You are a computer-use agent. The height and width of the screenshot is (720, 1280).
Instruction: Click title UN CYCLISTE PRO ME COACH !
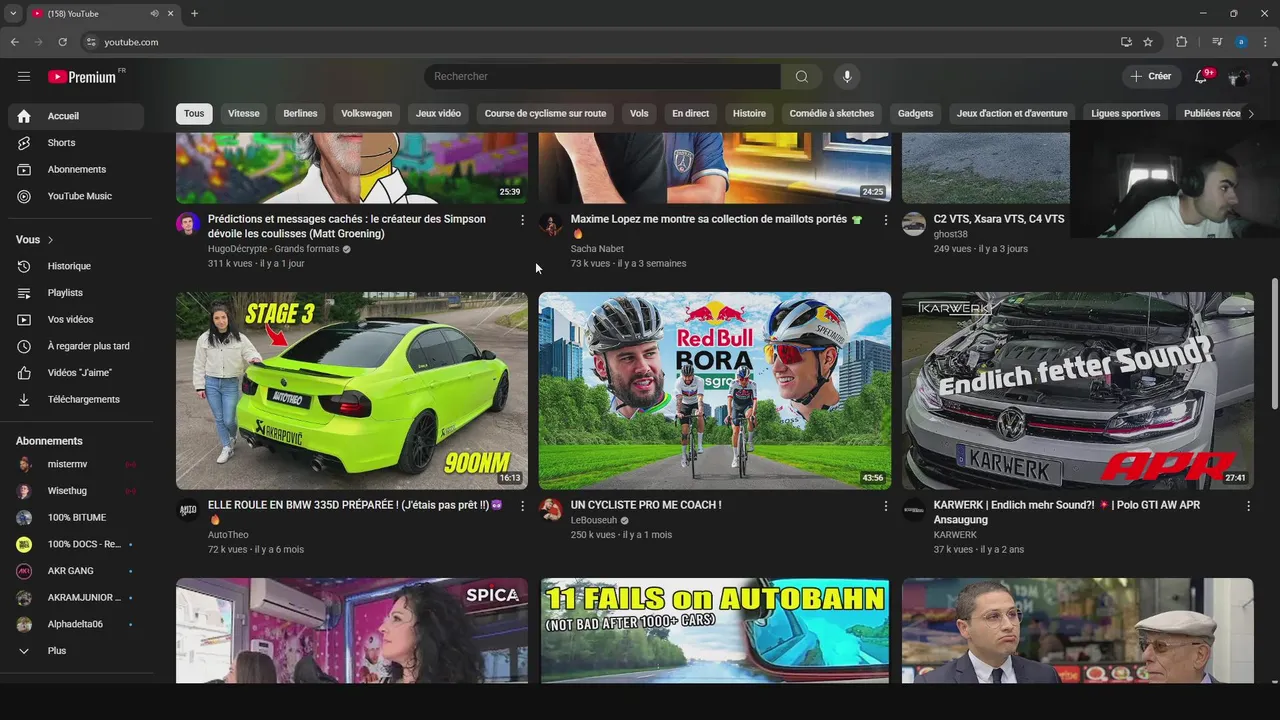coord(646,505)
